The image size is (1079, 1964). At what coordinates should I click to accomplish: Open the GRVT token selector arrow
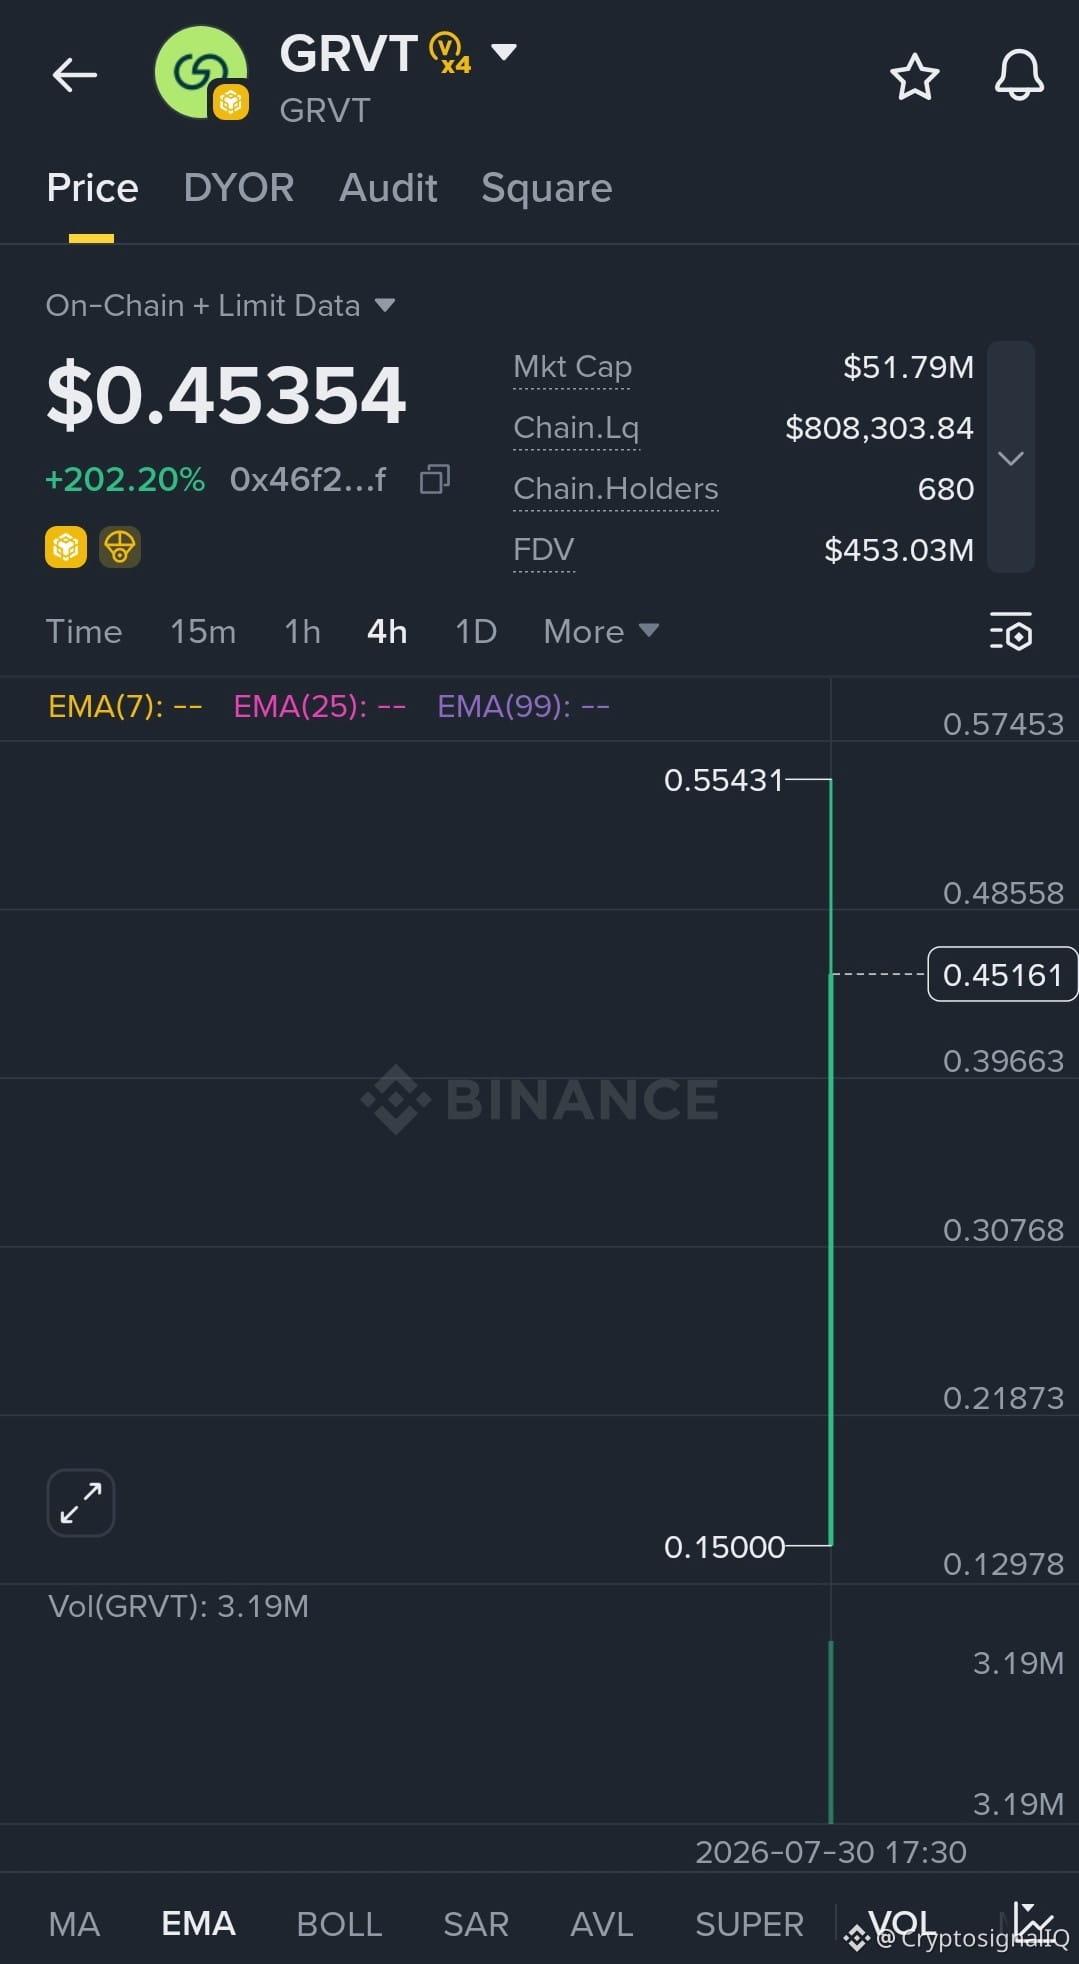click(504, 52)
